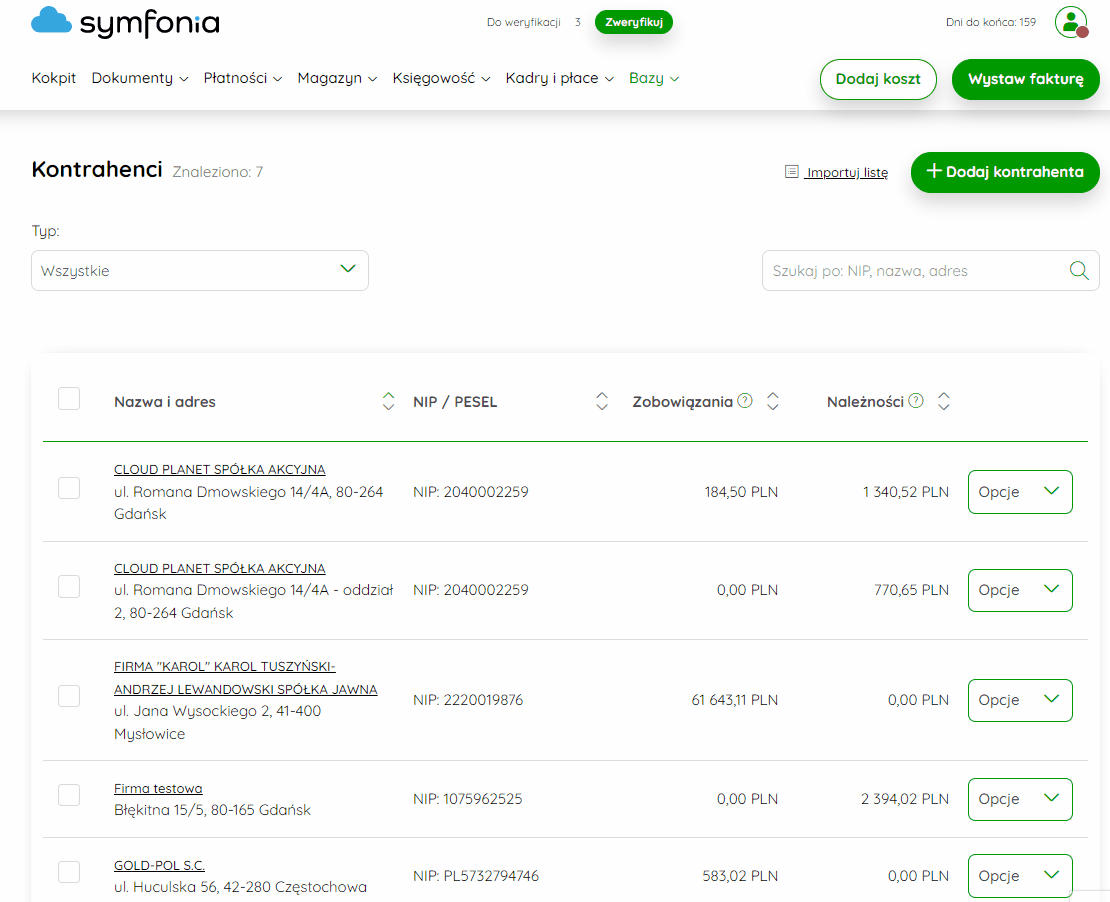Sort by Nazwa i adres arrows

point(388,401)
